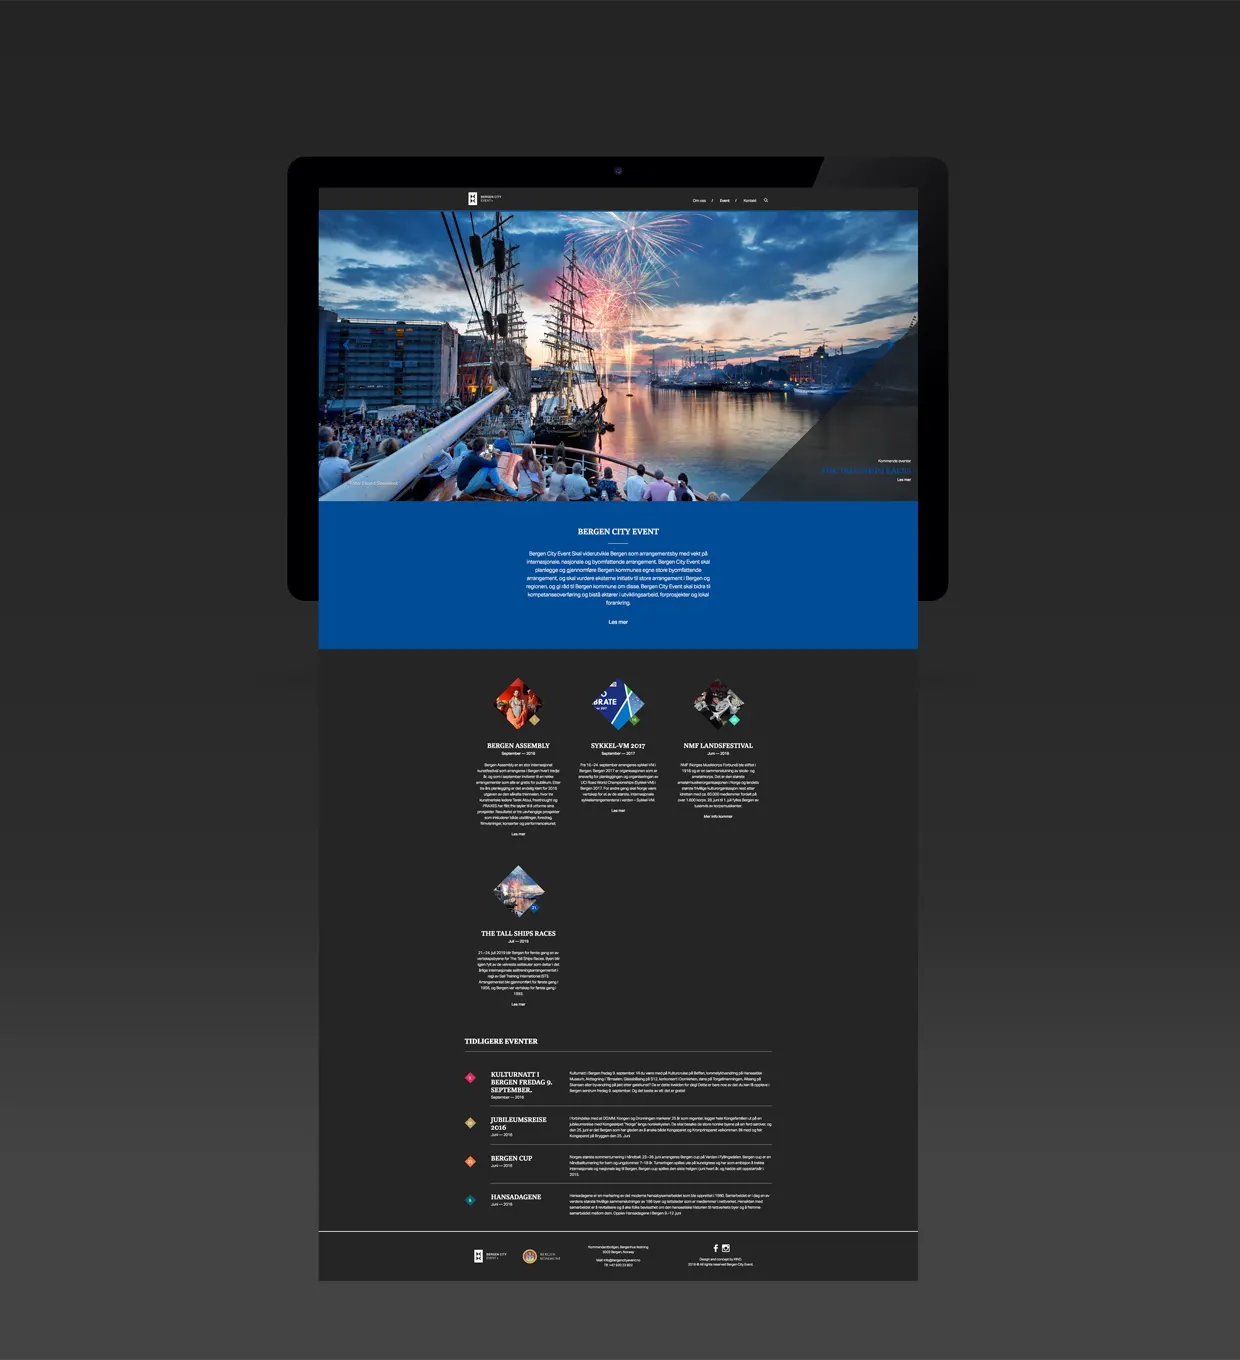This screenshot has height=1360, width=1240.
Task: Open the Instagram icon in the footer
Action: (x=726, y=1248)
